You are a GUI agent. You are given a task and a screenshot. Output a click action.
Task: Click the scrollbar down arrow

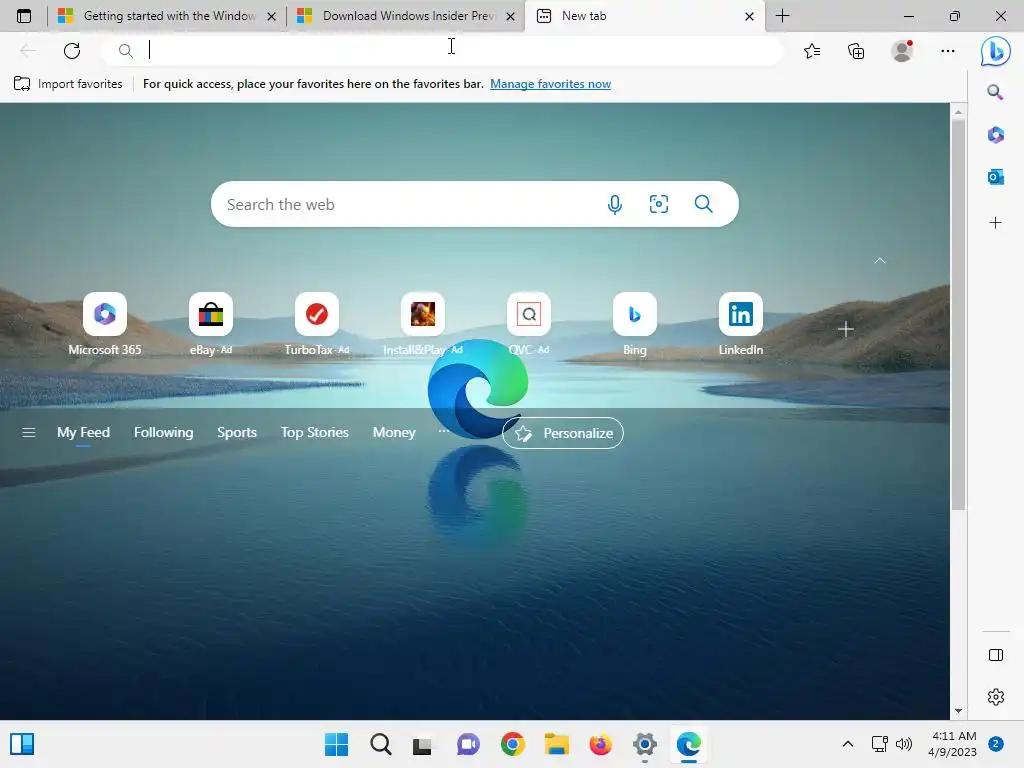tap(958, 711)
